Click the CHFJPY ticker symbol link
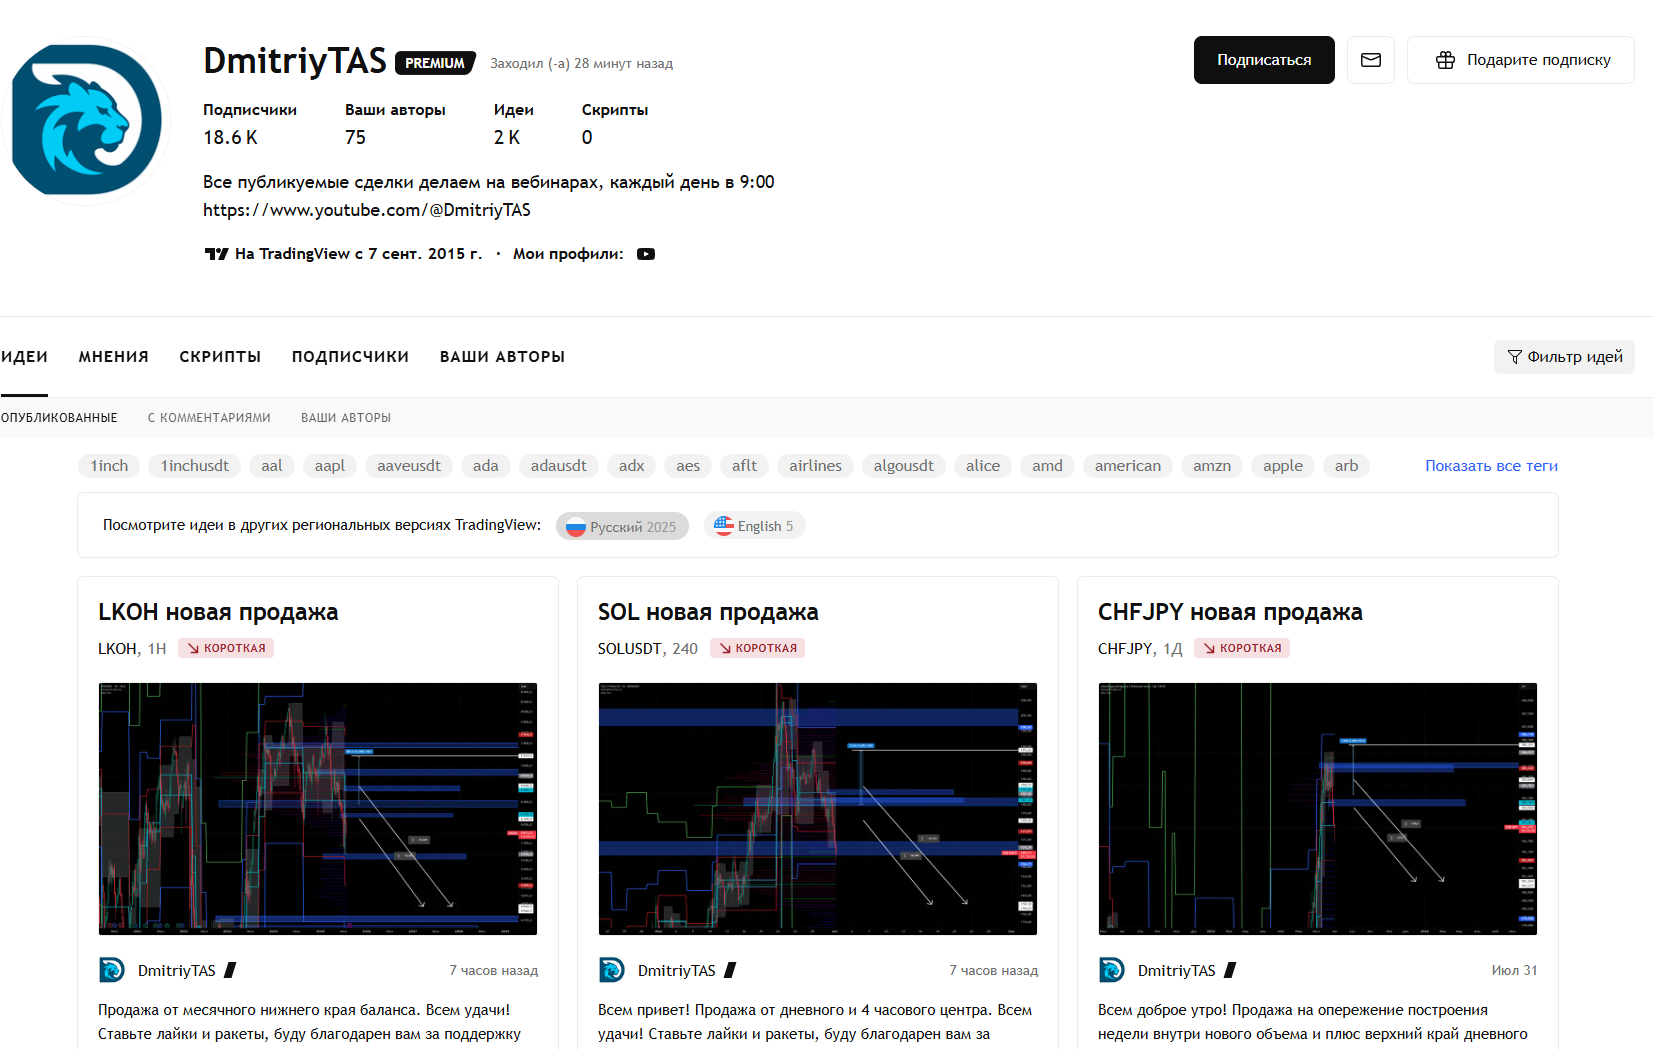The height and width of the screenshot is (1050, 1653). pyautogui.click(x=1125, y=649)
